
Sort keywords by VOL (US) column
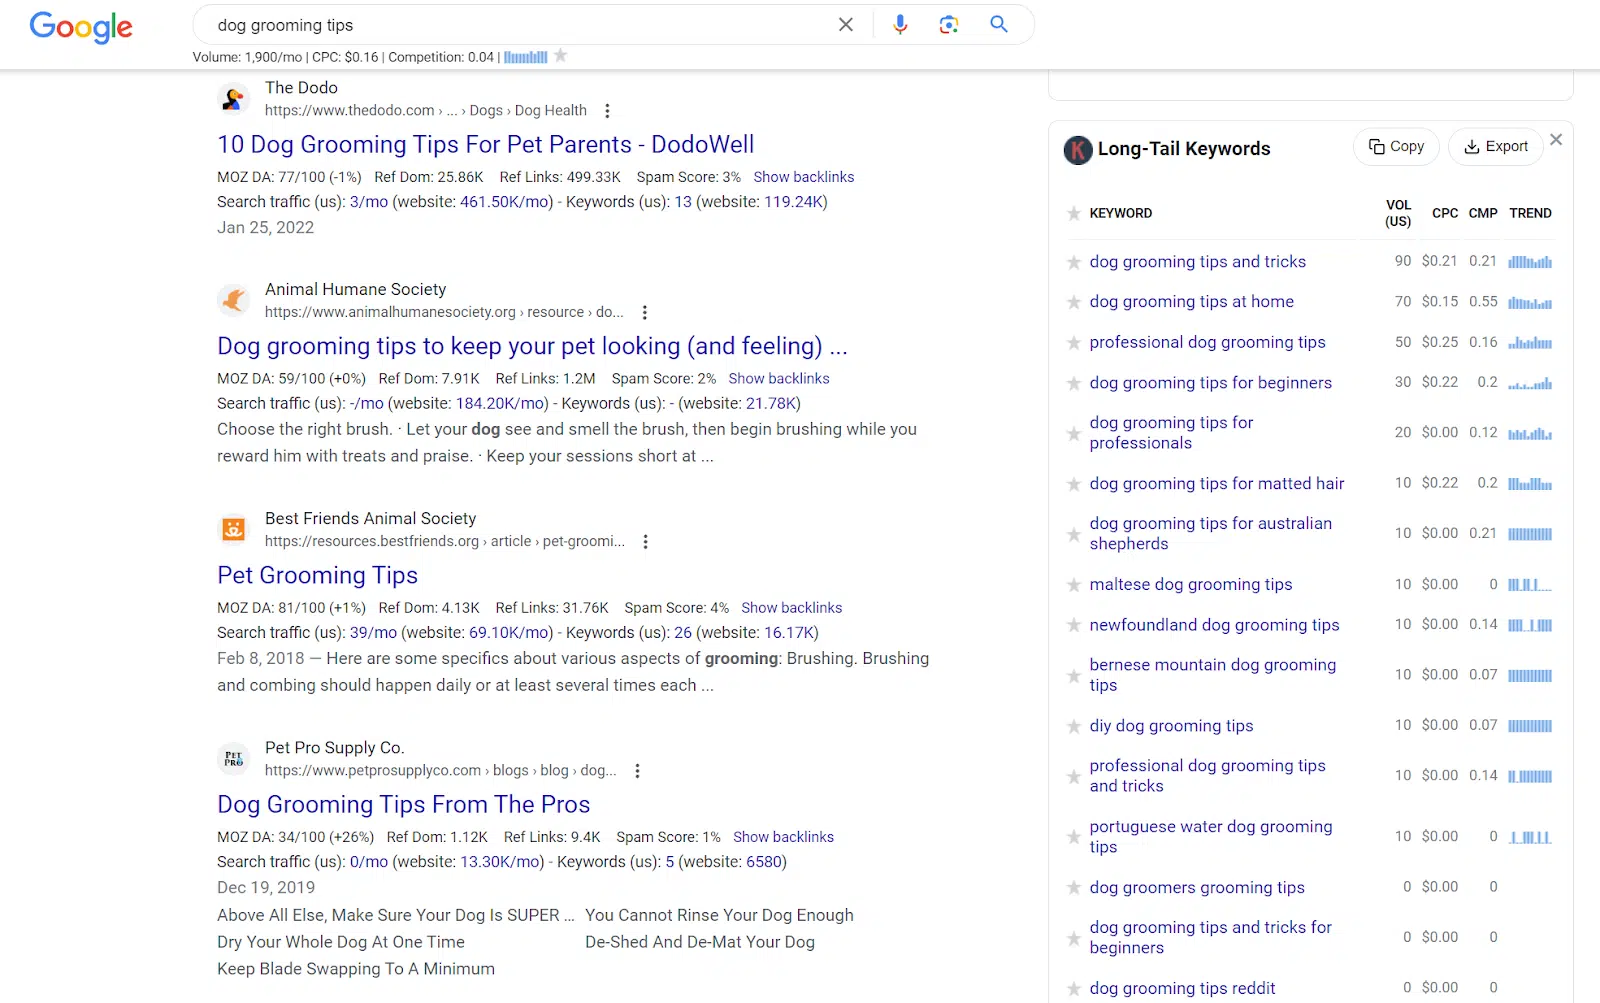click(1398, 213)
